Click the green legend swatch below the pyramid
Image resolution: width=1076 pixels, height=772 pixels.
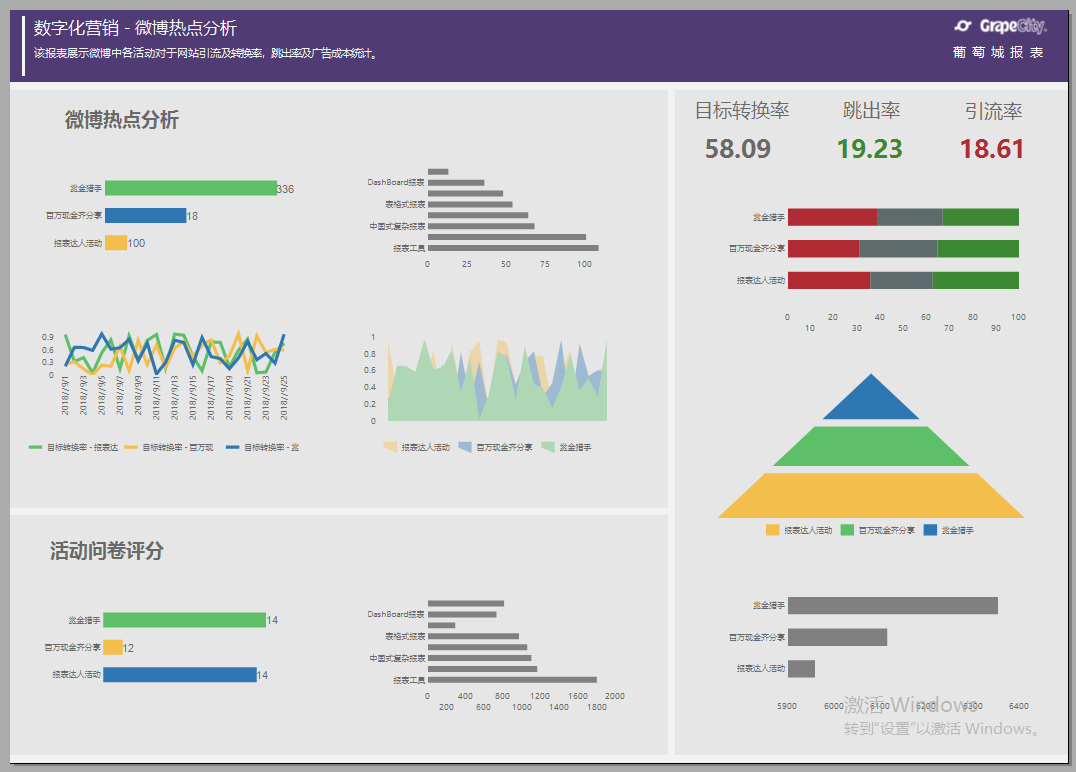[x=847, y=530]
